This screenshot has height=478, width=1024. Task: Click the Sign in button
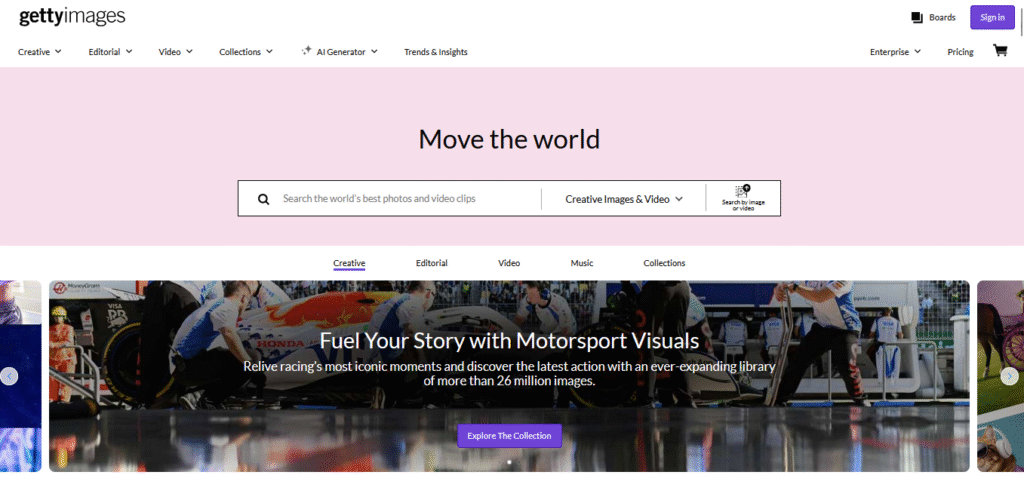coord(992,17)
